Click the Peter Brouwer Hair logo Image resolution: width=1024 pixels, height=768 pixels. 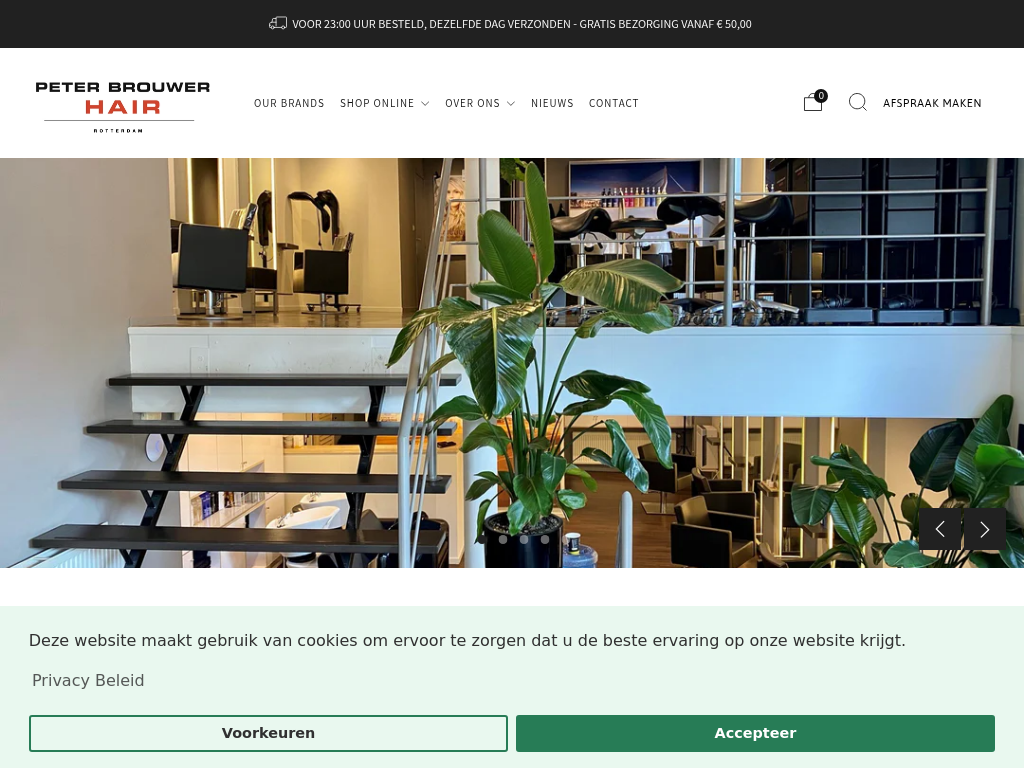coord(123,106)
